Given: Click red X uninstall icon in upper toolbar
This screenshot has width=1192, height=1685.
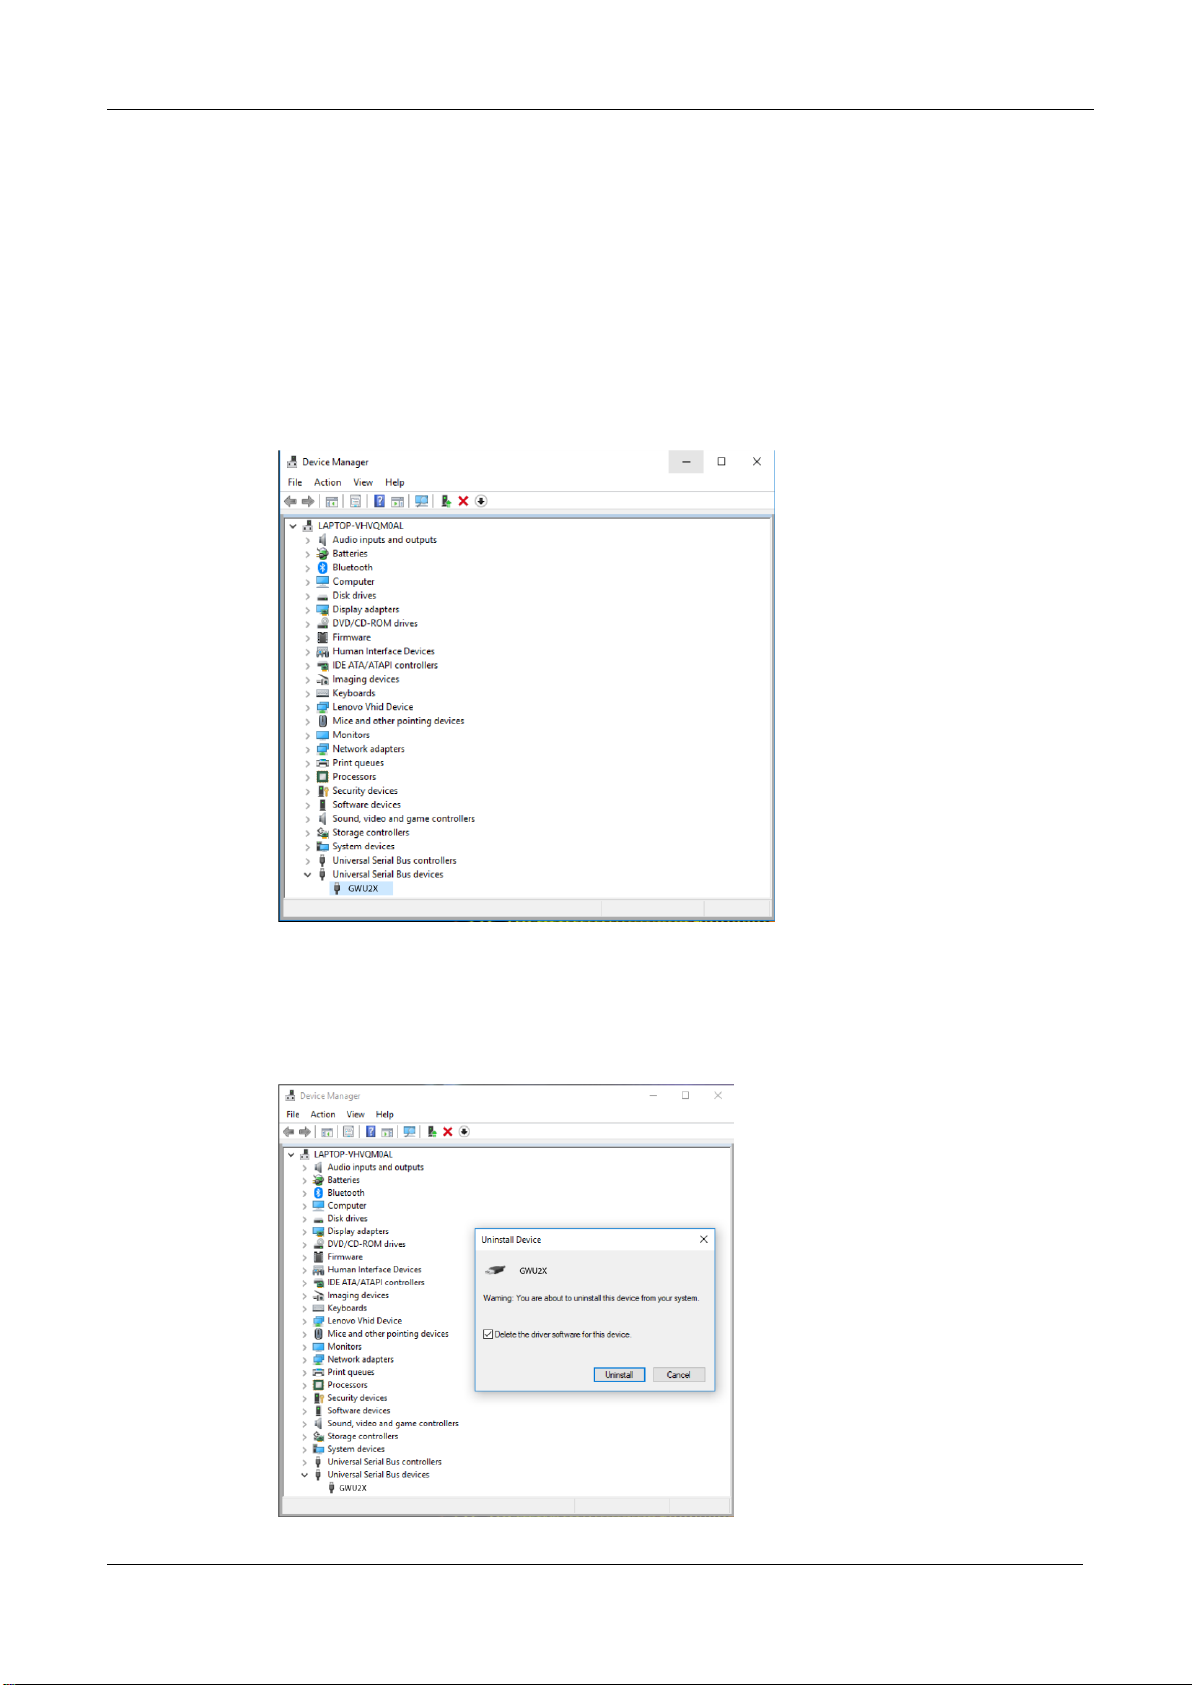Looking at the screenshot, I should [463, 501].
